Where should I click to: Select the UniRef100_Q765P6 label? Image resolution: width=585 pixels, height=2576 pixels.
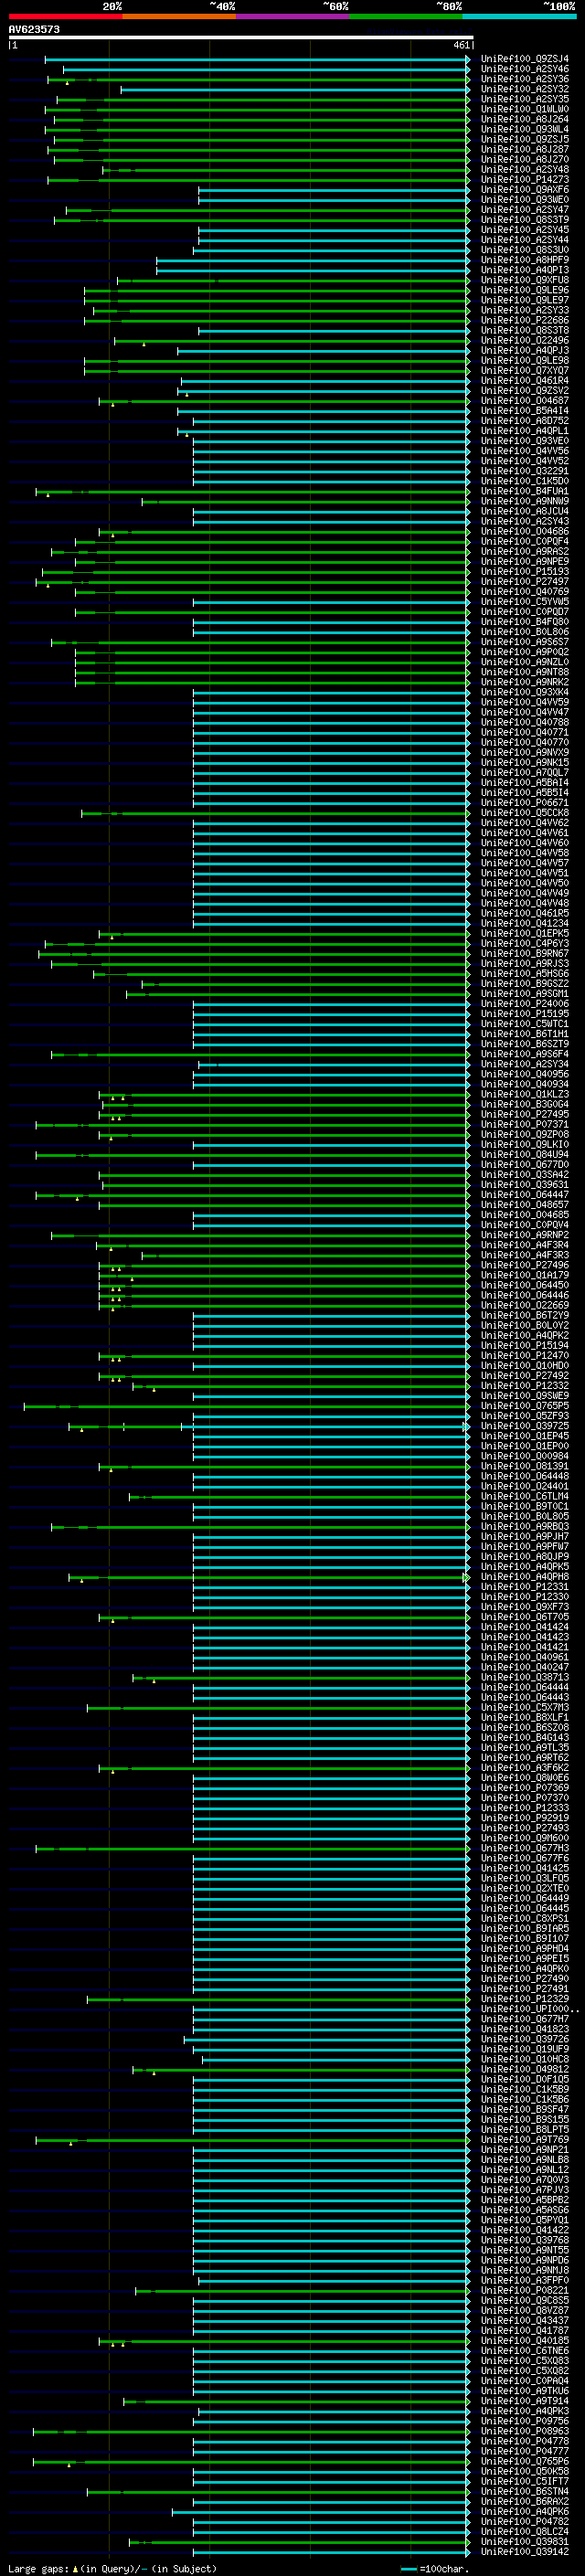524,2461
